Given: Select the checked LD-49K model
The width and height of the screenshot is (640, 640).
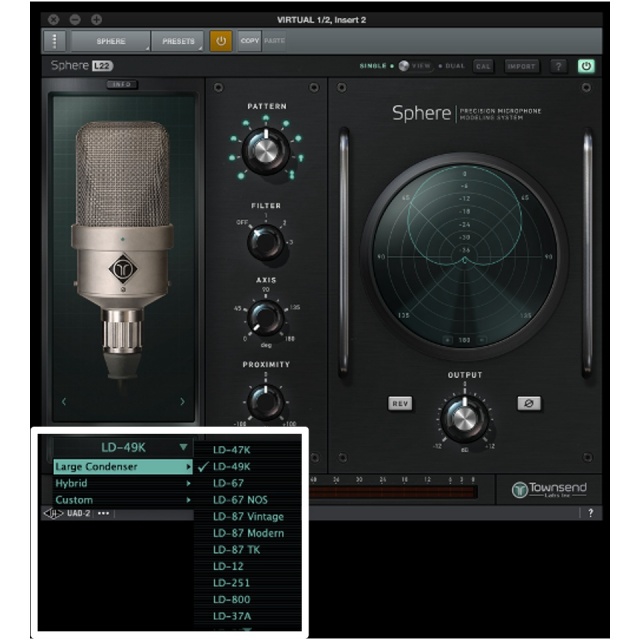Looking at the screenshot, I should 231,467.
